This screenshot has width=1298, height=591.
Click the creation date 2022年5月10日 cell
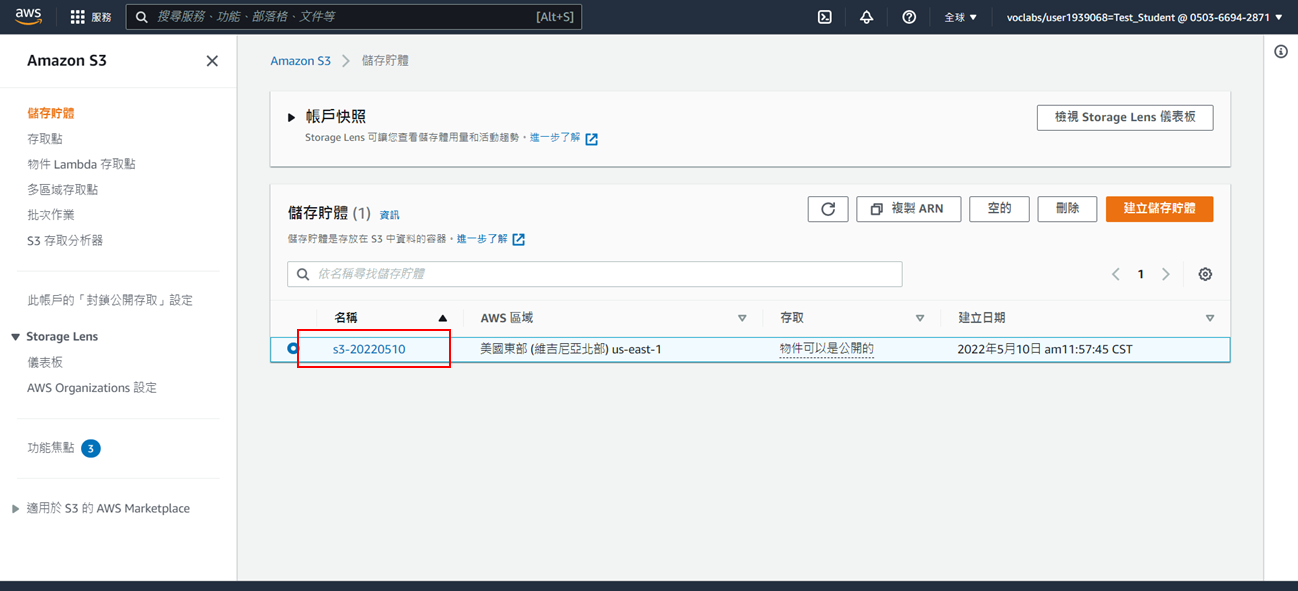pyautogui.click(x=1045, y=350)
